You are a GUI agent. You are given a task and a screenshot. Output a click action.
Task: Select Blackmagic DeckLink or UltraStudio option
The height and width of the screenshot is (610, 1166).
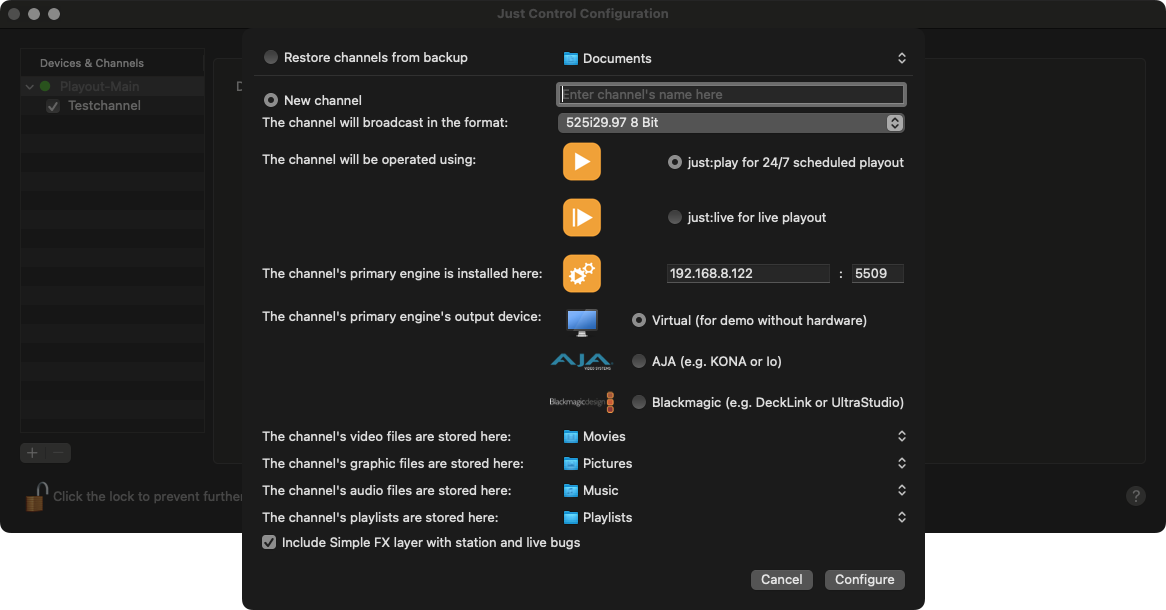tap(639, 402)
